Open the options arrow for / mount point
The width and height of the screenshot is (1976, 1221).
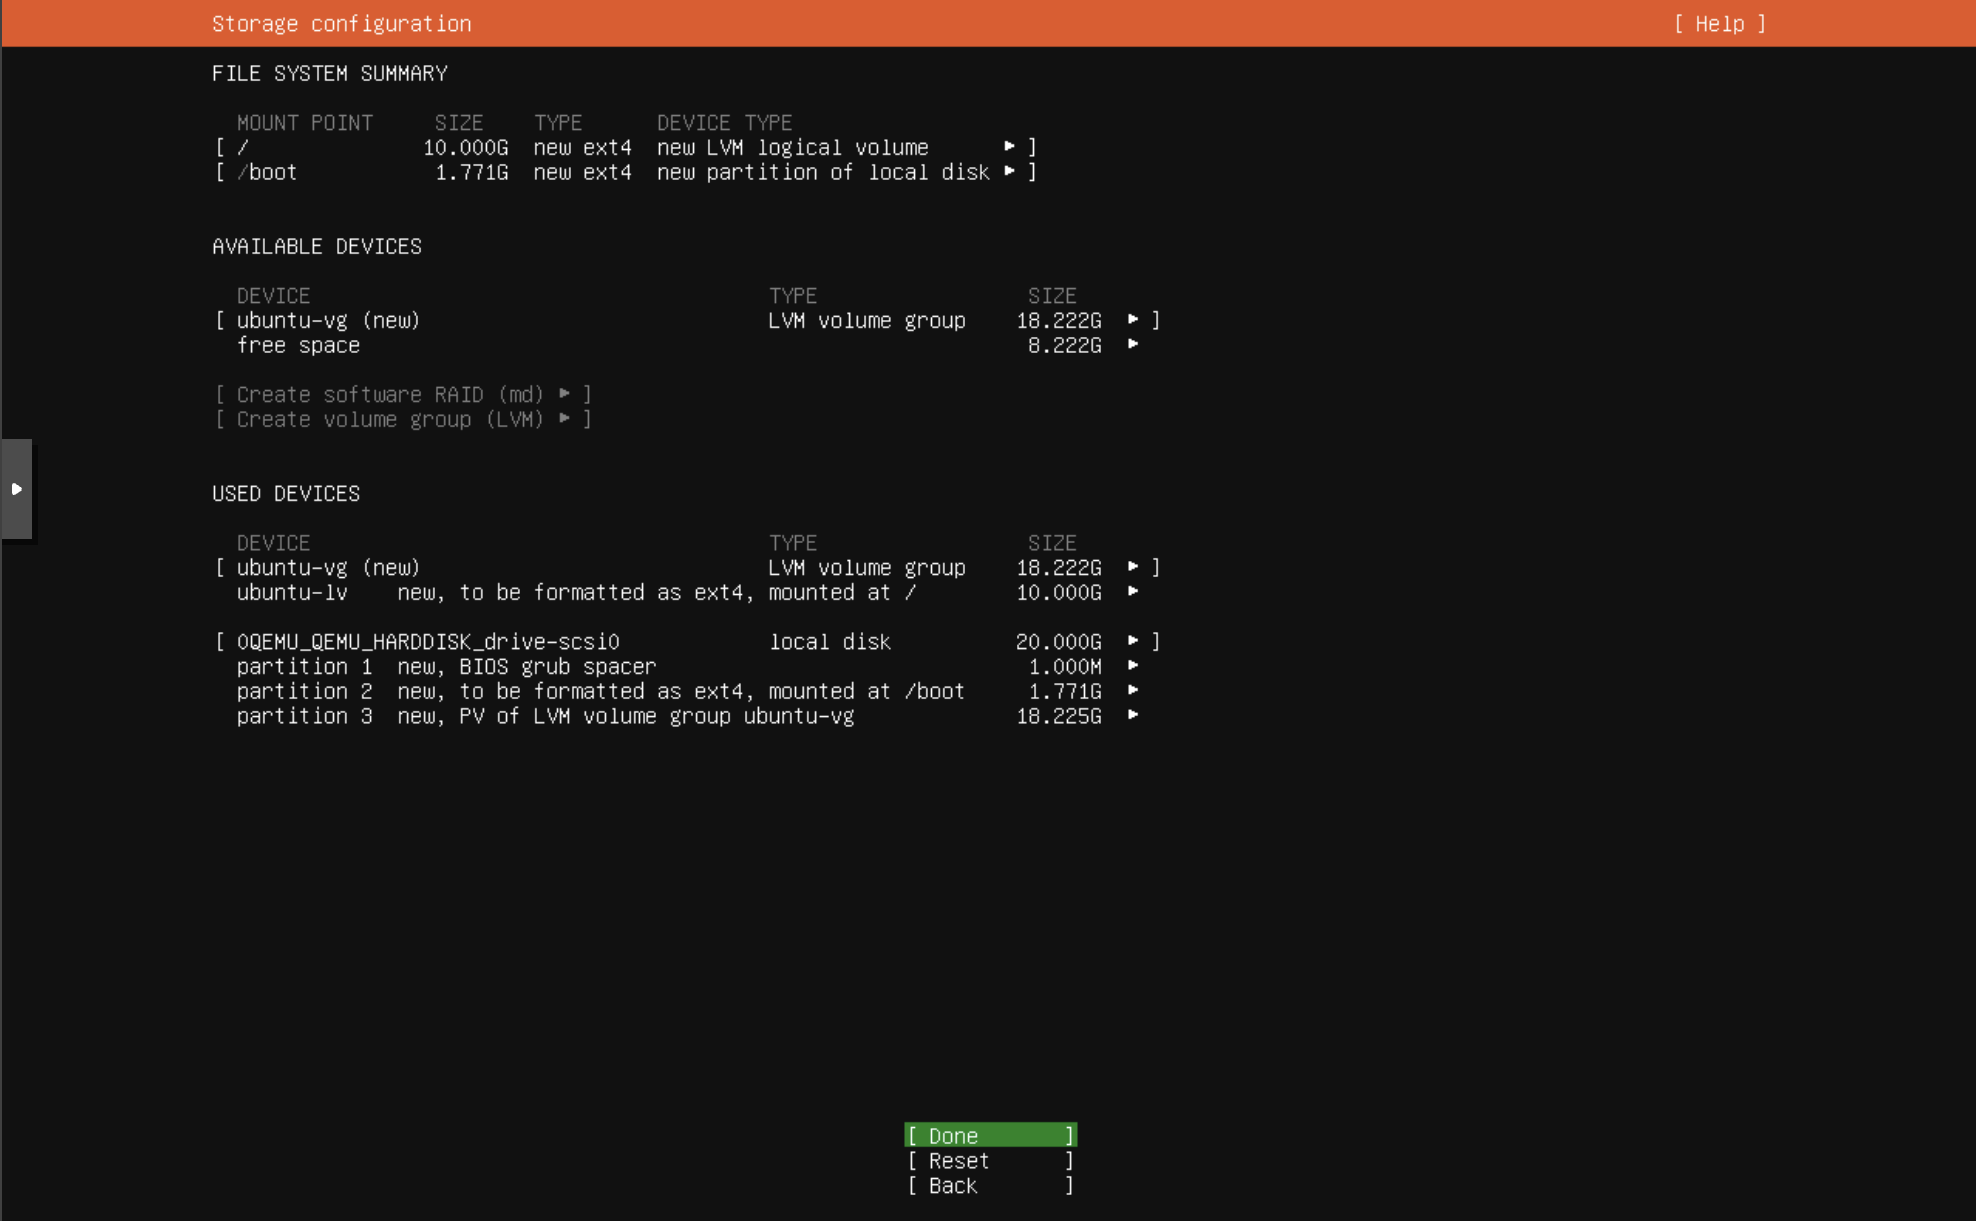point(1010,146)
